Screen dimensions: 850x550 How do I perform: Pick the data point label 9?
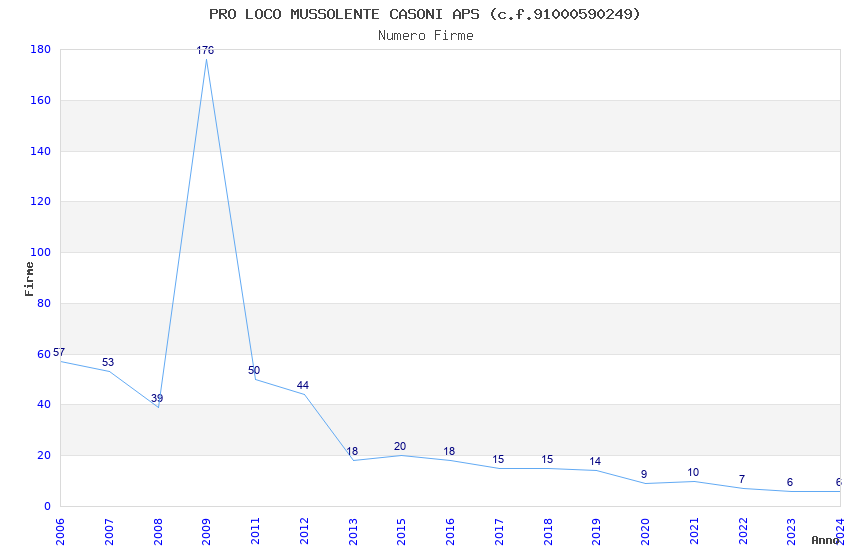644,474
